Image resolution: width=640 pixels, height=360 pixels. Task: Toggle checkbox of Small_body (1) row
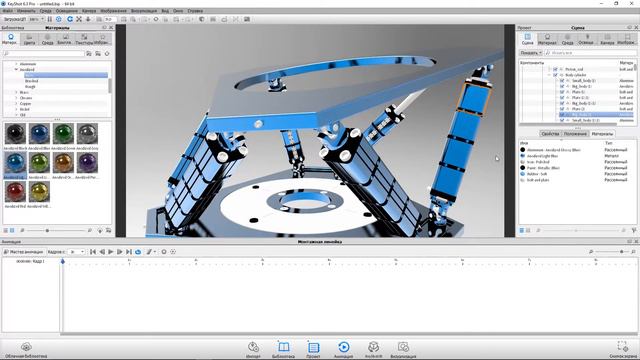point(562,81)
